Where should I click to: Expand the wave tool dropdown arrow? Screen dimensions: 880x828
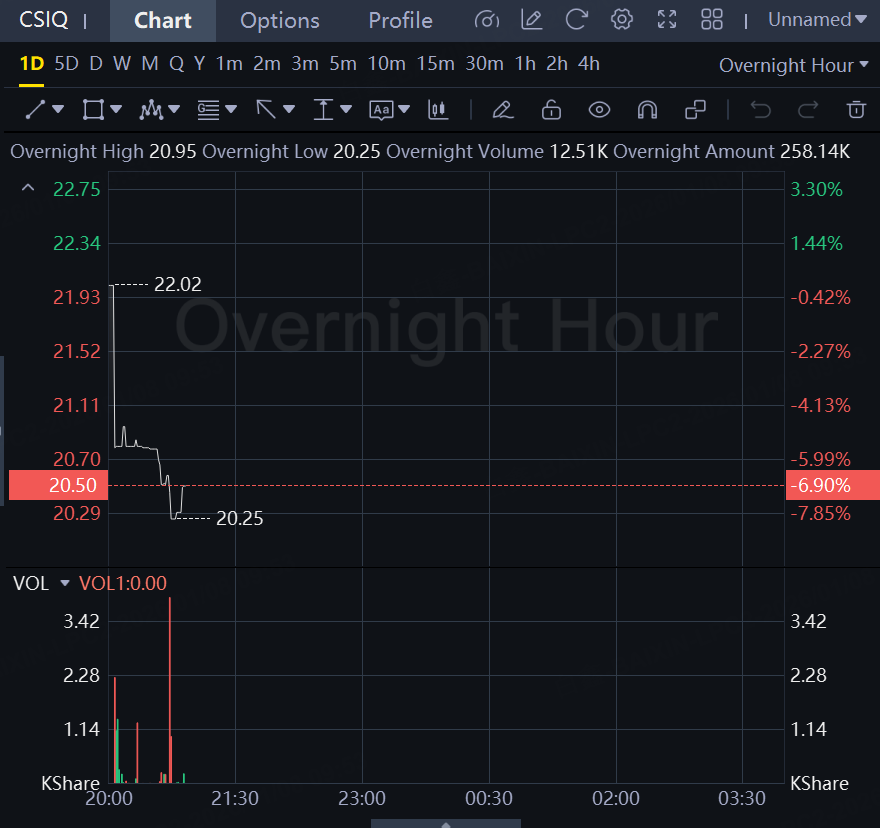174,109
